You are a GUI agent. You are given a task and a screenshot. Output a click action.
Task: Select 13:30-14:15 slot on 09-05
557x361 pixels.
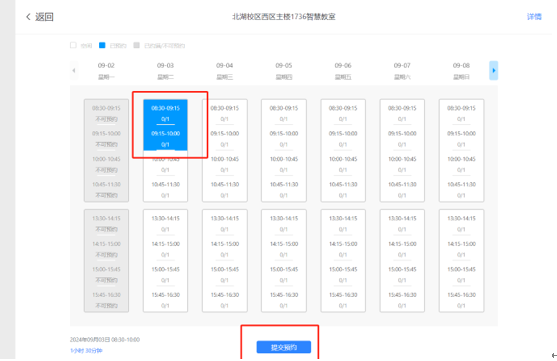tap(283, 223)
